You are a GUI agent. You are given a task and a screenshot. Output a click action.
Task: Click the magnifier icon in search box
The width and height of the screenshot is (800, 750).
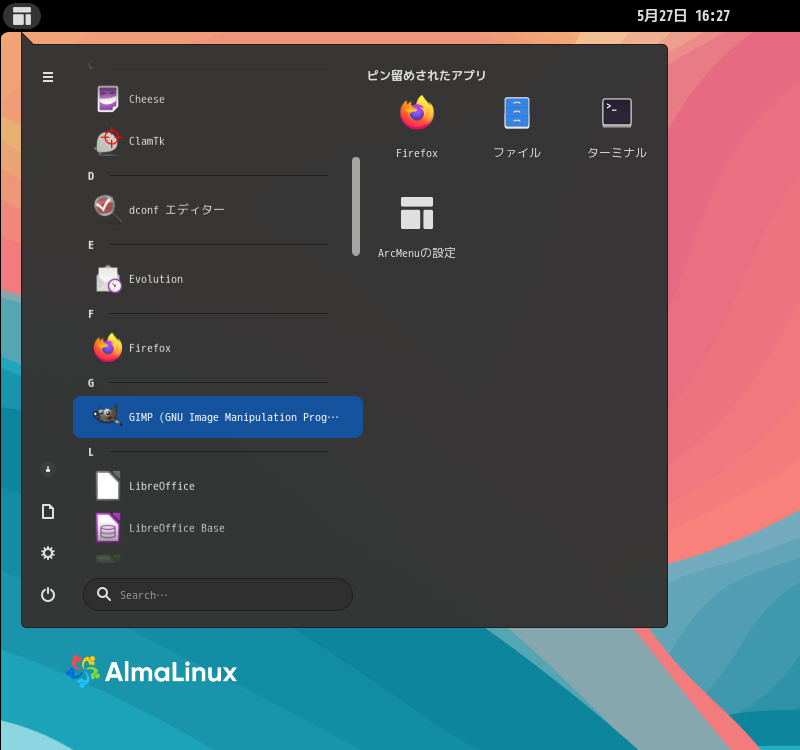coord(104,594)
